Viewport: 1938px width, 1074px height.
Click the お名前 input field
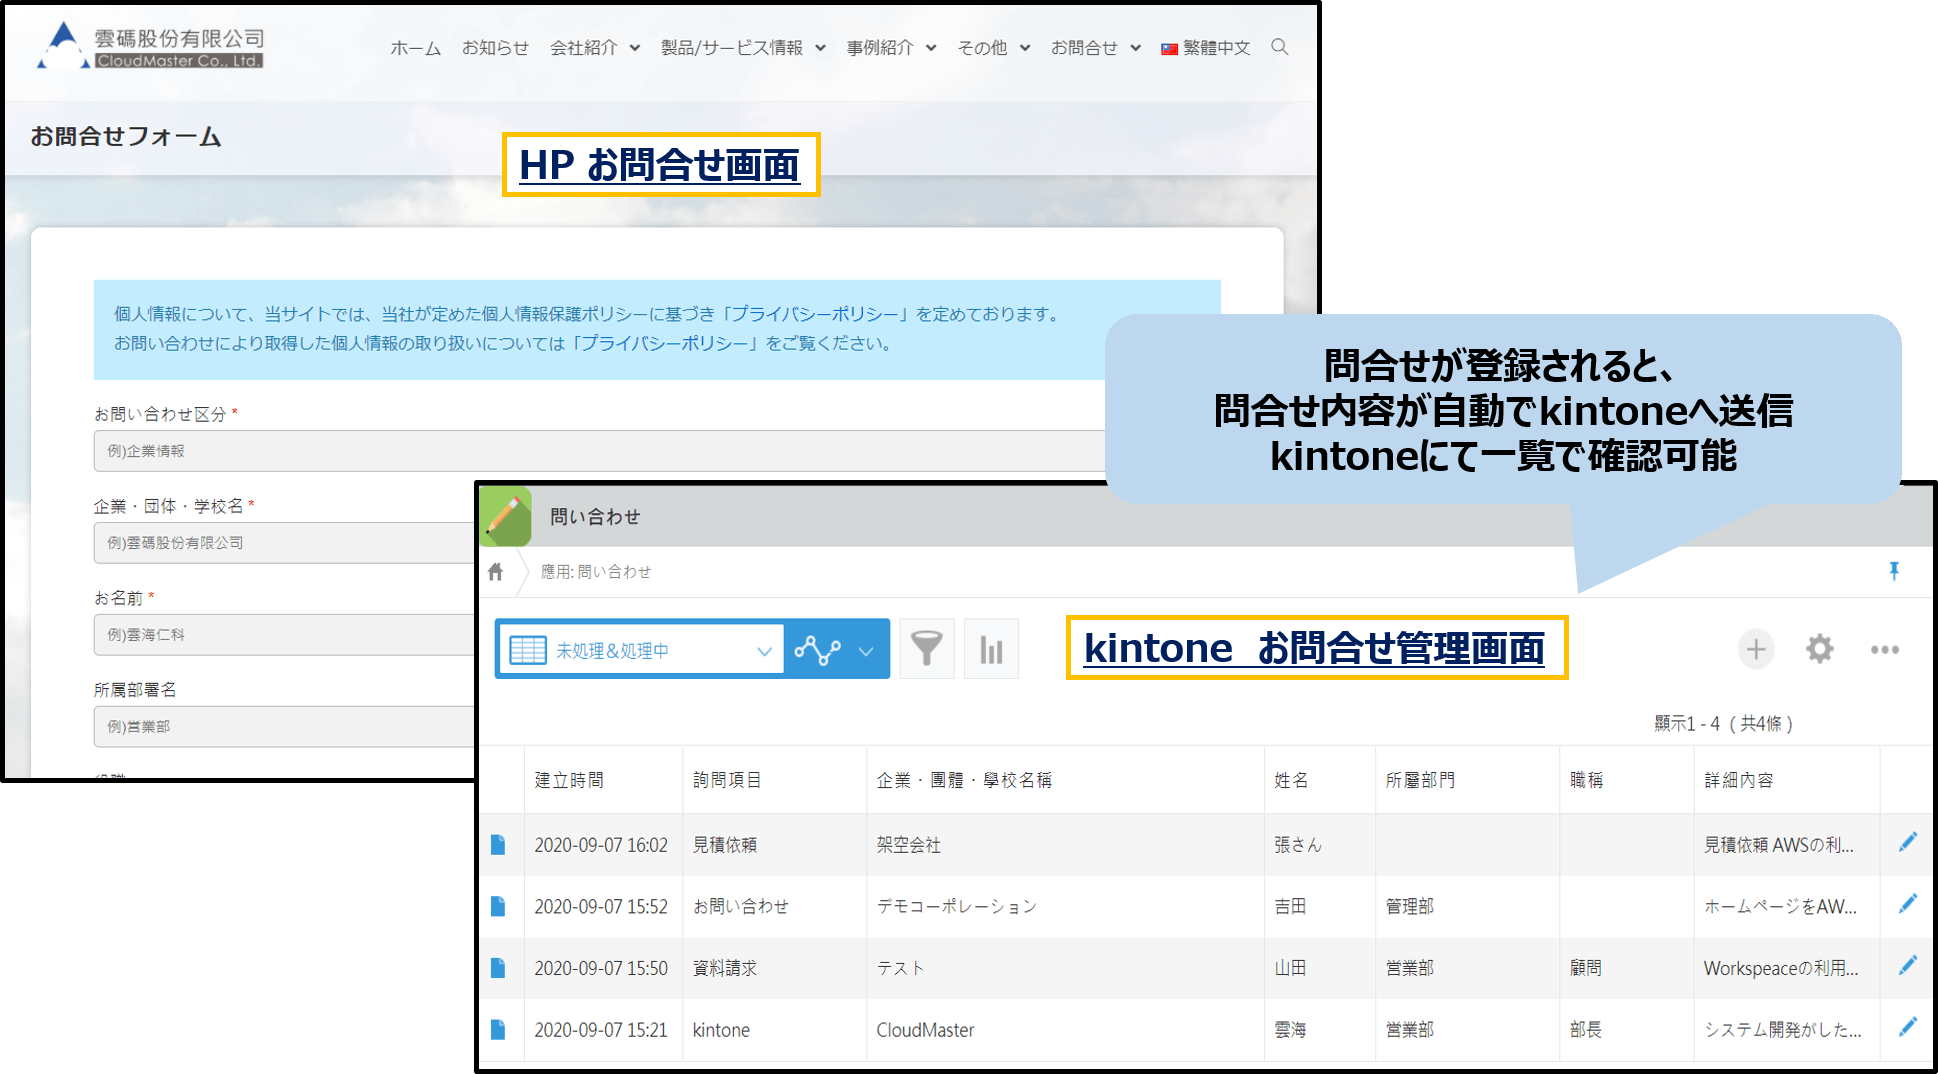[285, 635]
